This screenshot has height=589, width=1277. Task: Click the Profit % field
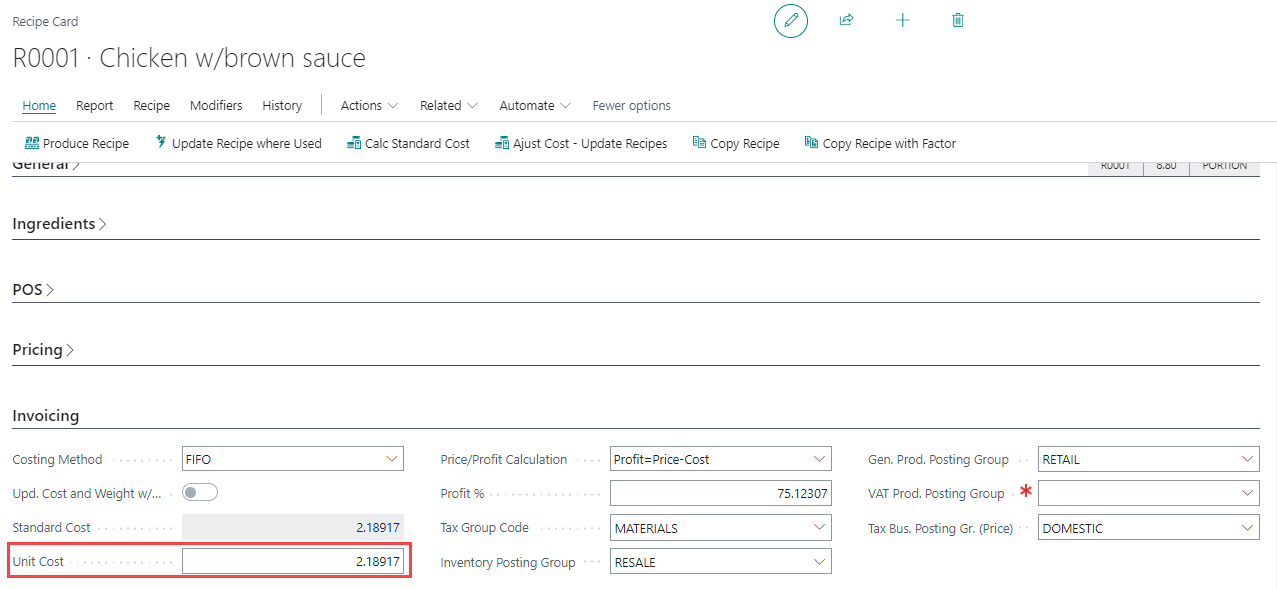pos(720,493)
